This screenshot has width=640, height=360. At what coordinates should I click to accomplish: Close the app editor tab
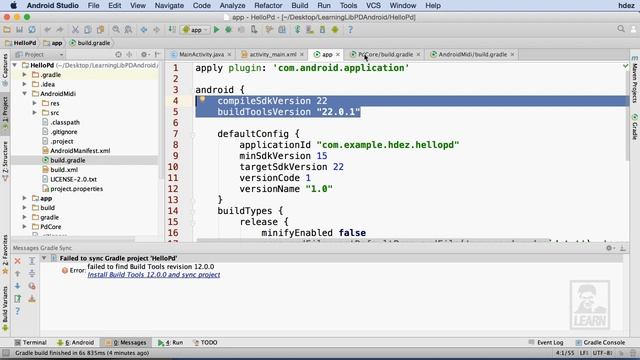pyautogui.click(x=338, y=54)
